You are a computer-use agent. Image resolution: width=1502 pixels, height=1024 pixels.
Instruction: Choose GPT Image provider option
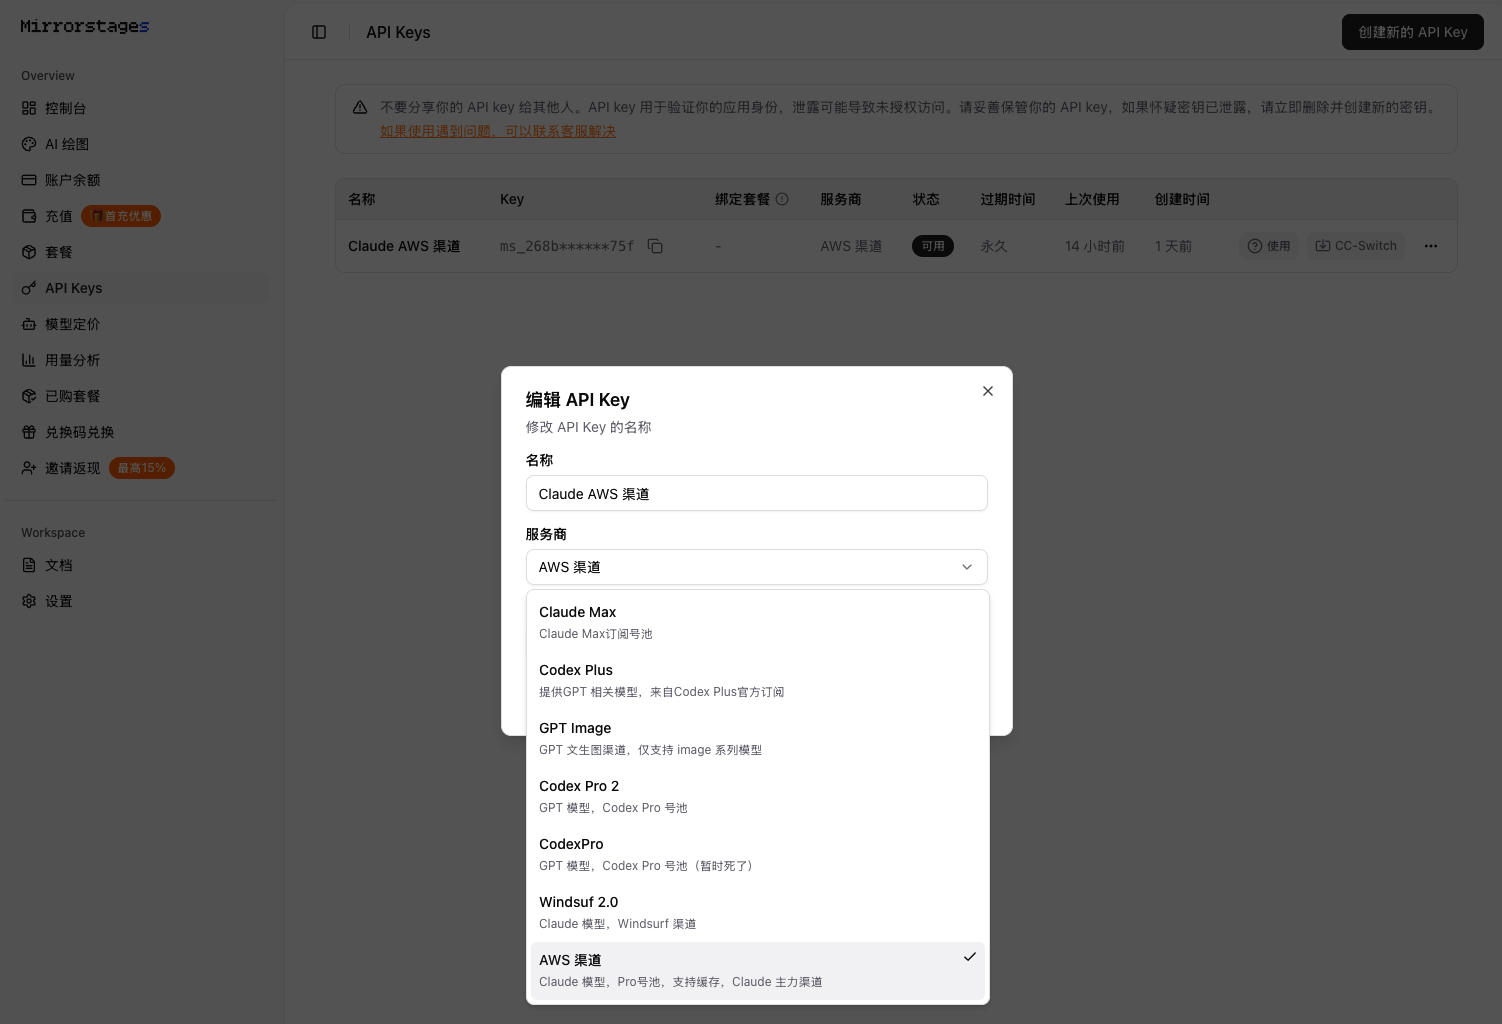click(x=758, y=738)
